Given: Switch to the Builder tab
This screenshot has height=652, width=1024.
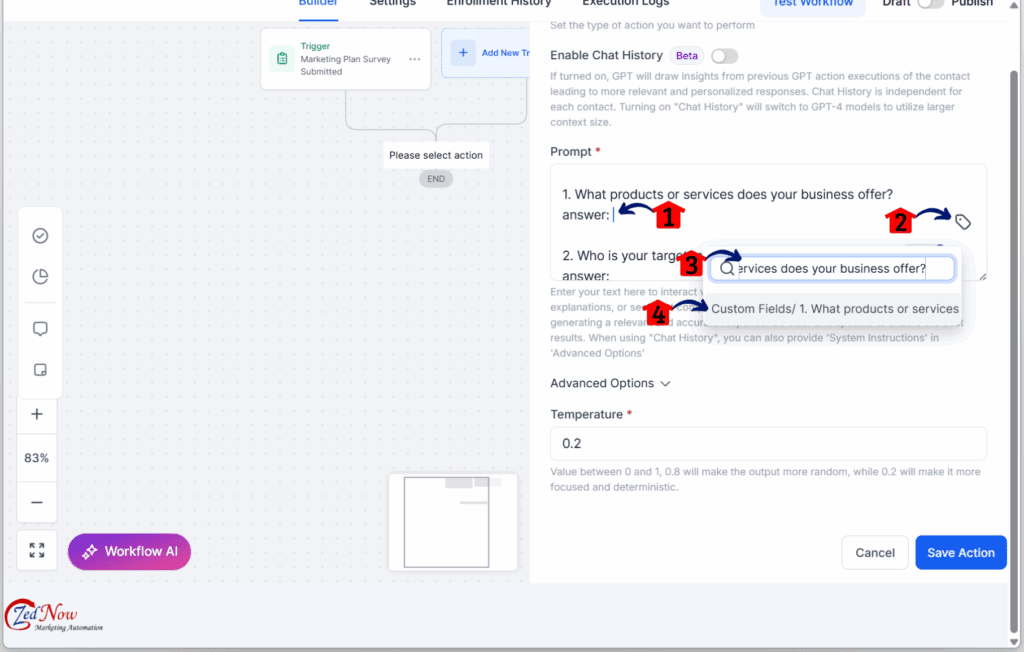Looking at the screenshot, I should pyautogui.click(x=318, y=4).
